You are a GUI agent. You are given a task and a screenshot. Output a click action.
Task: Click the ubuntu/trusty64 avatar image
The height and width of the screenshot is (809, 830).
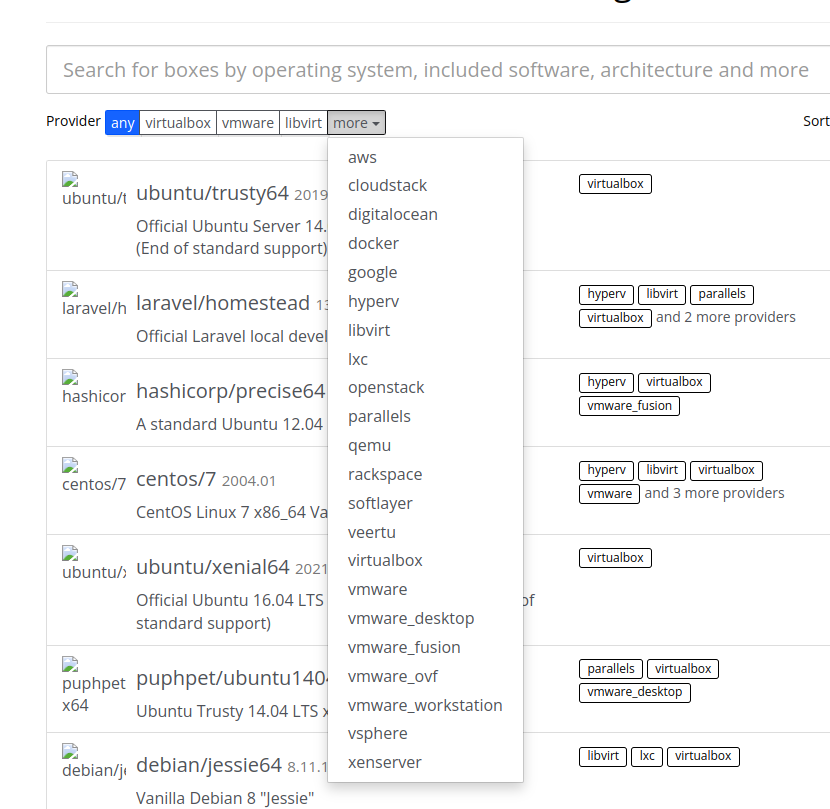click(x=94, y=189)
